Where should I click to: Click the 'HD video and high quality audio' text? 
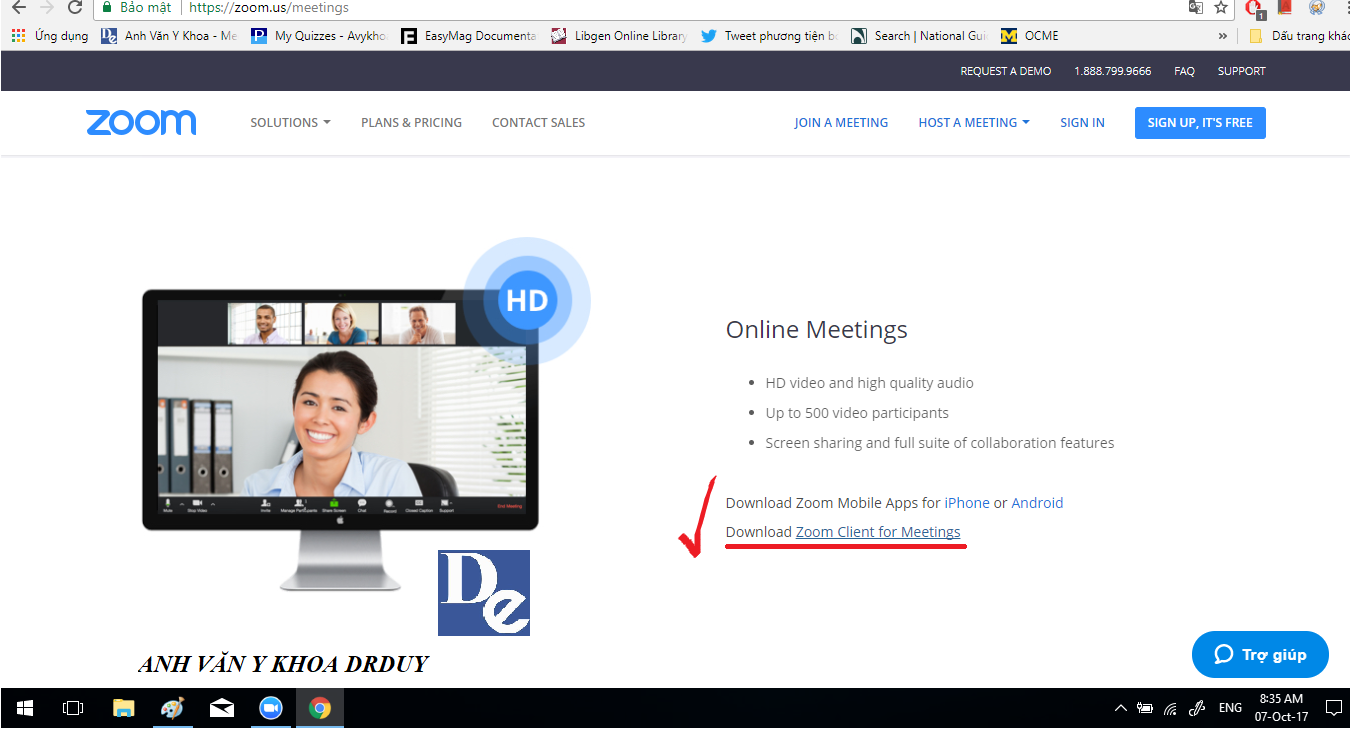pos(869,383)
